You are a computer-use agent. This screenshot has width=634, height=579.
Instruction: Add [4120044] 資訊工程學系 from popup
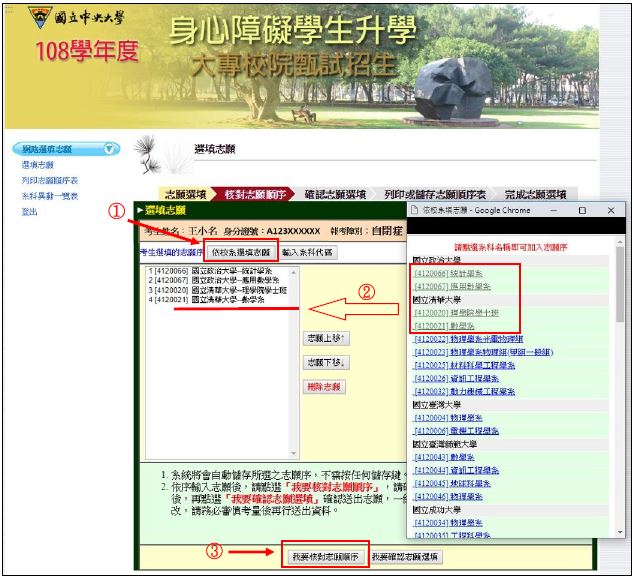pos(456,470)
